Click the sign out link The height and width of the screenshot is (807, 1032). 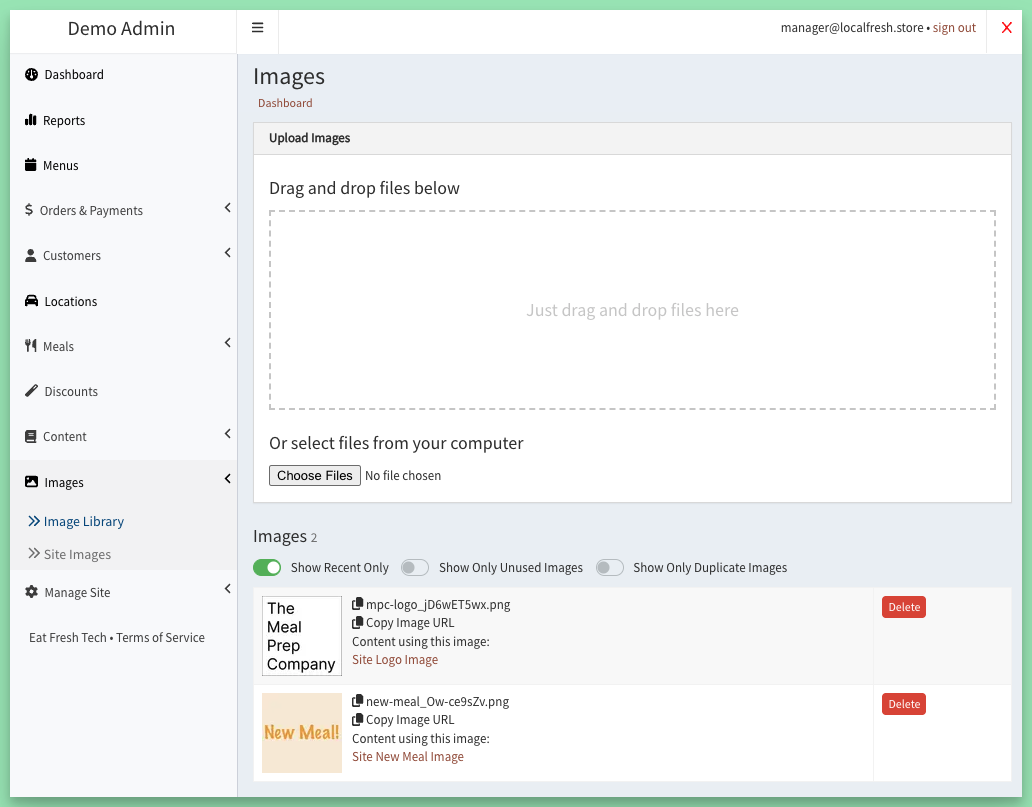(954, 28)
